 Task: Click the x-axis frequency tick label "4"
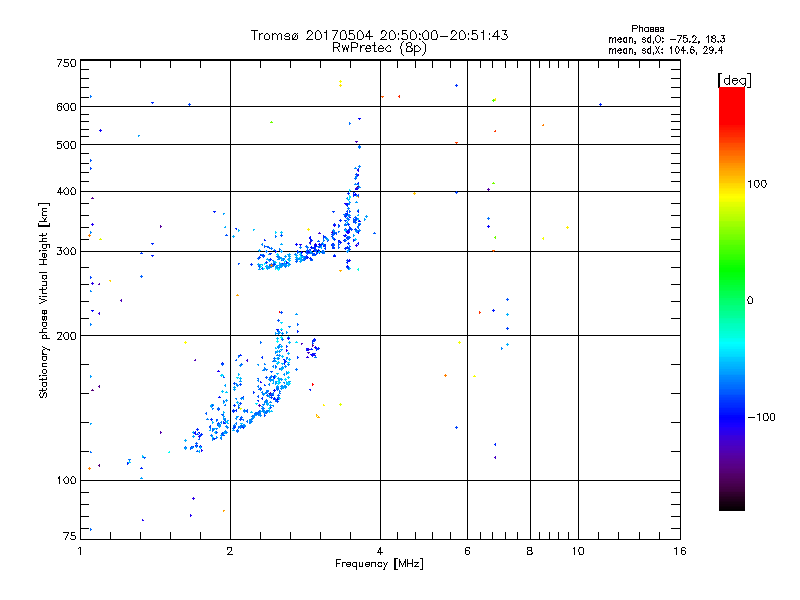[x=380, y=551]
